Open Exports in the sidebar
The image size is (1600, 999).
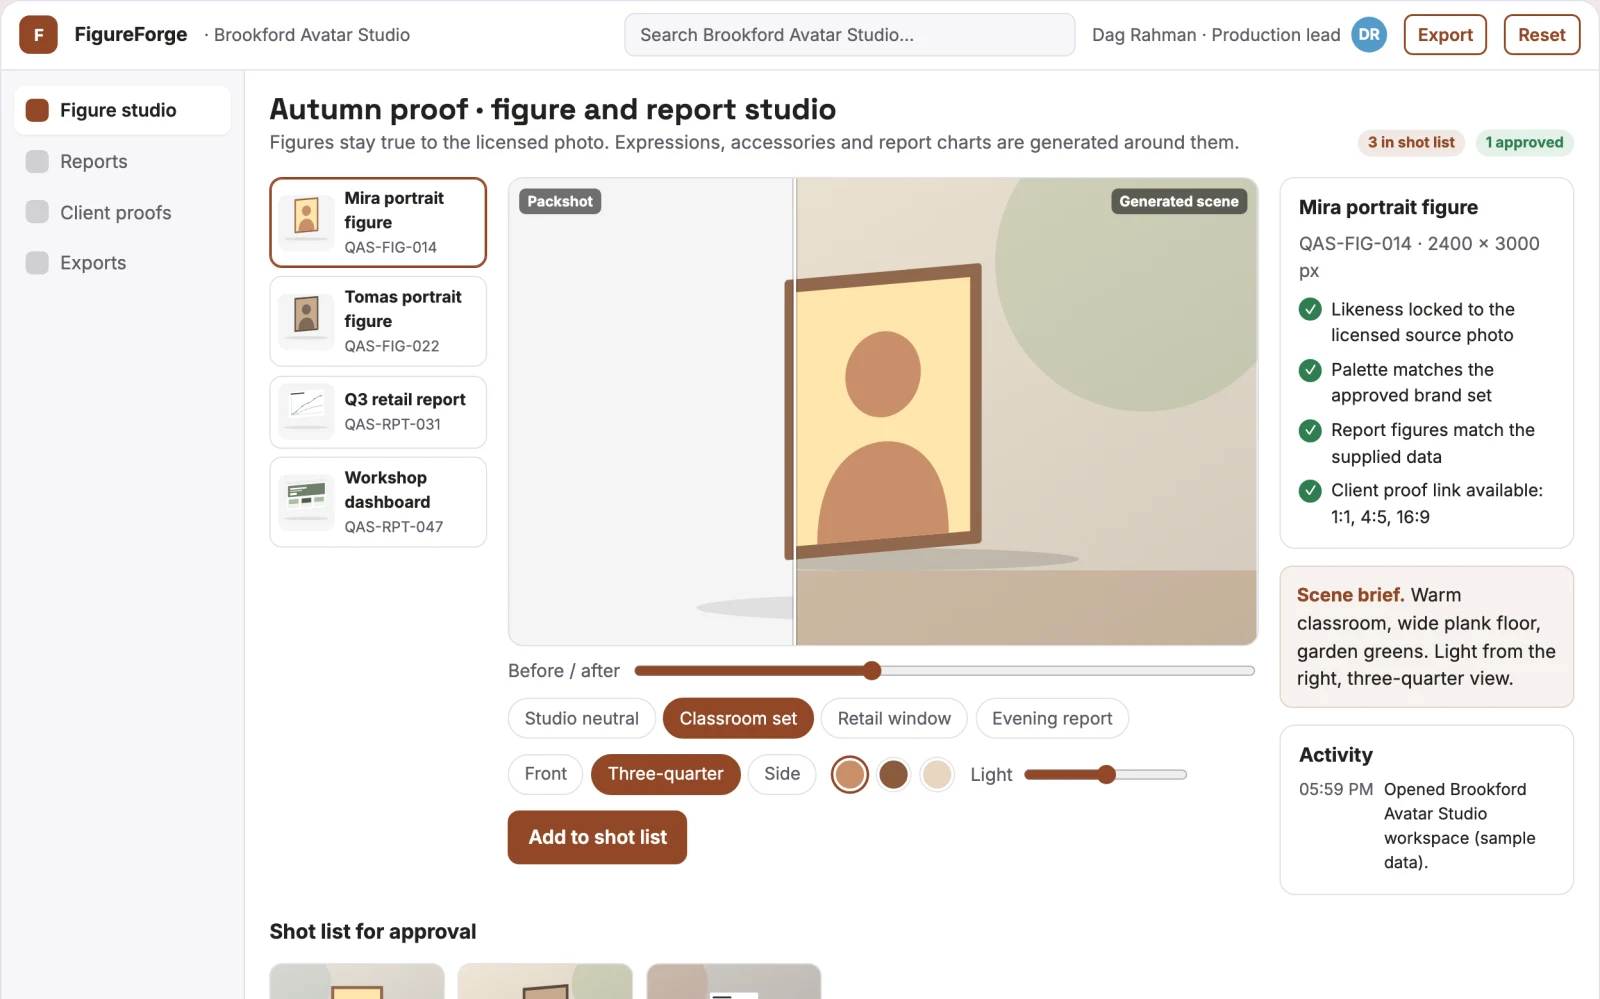pyautogui.click(x=123, y=263)
